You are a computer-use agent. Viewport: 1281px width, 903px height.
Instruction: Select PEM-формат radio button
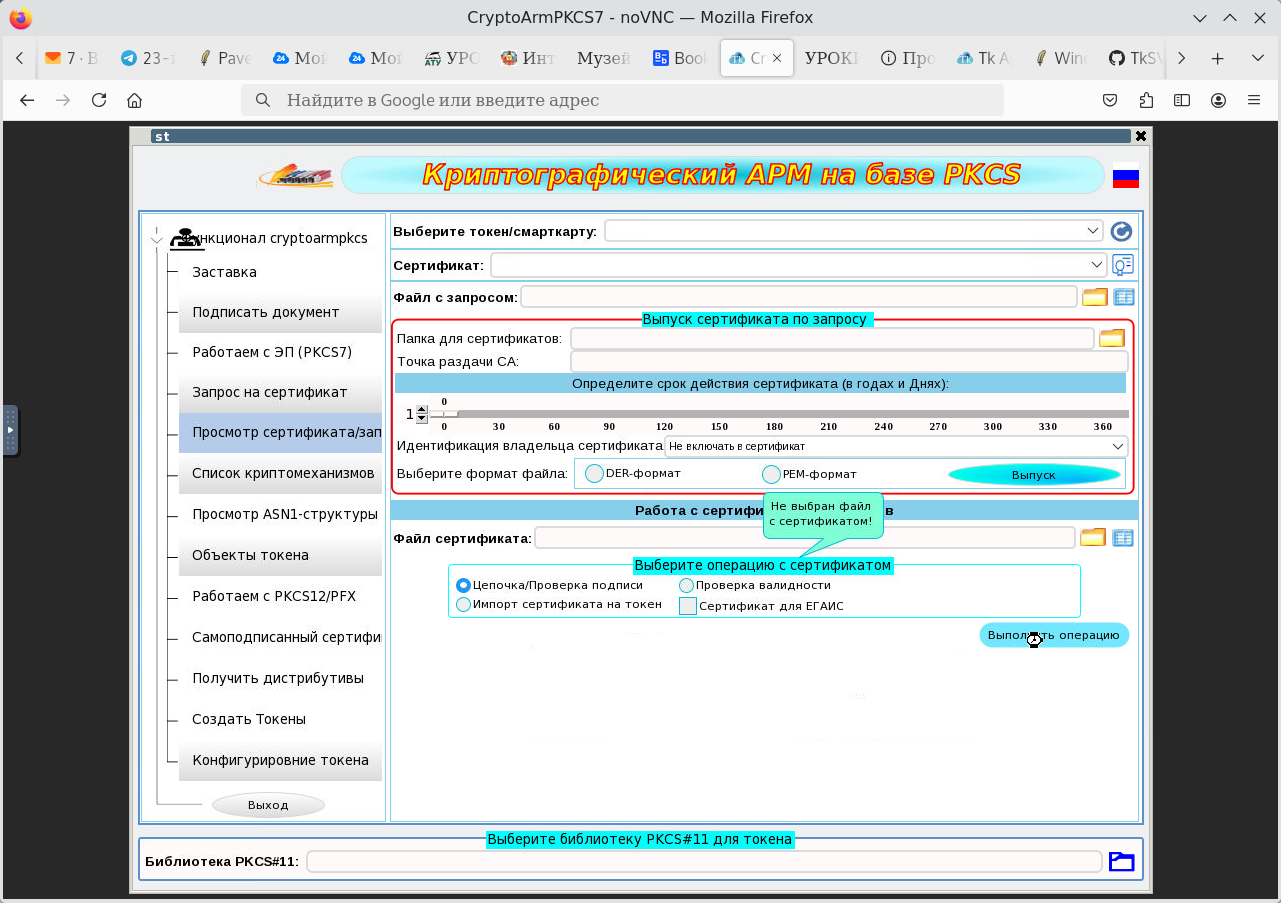[771, 474]
